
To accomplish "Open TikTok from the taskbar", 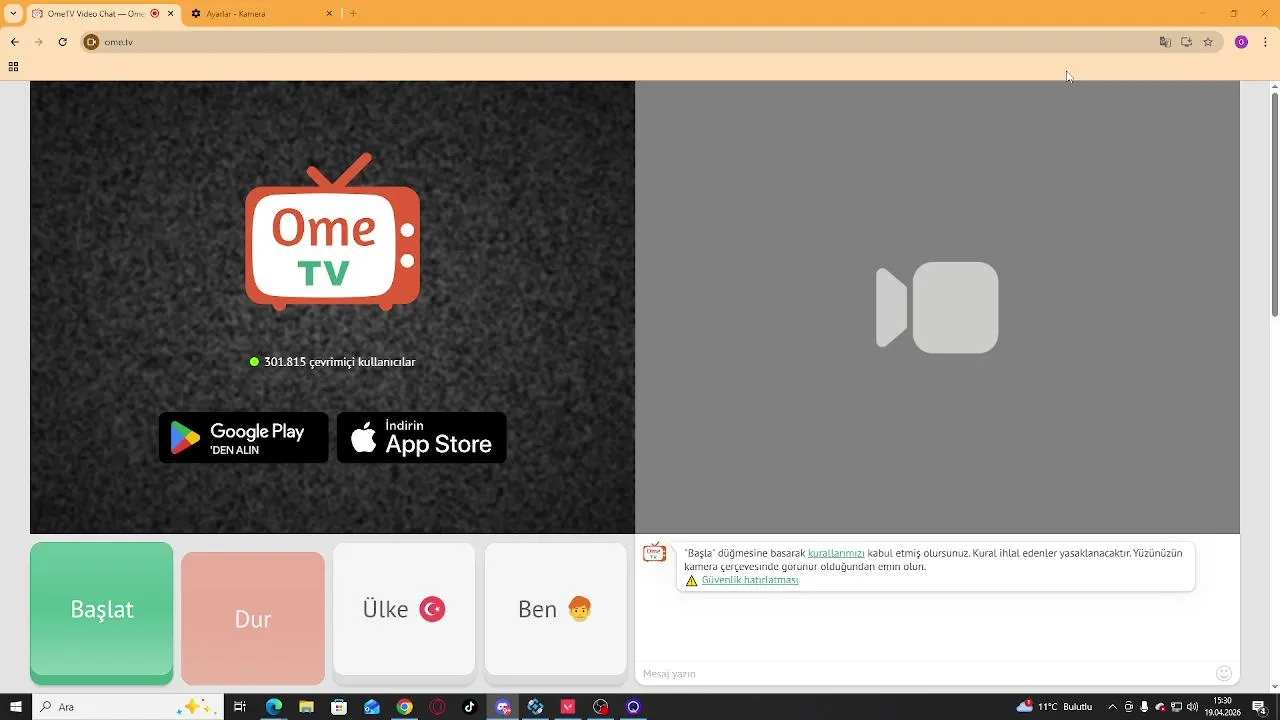I will point(470,707).
